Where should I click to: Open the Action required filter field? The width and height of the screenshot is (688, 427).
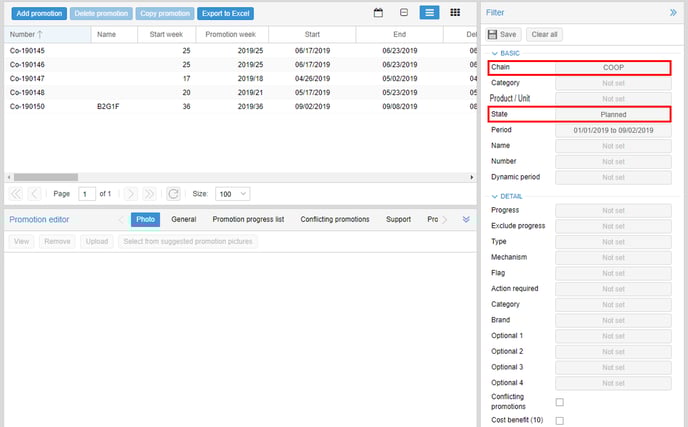613,289
